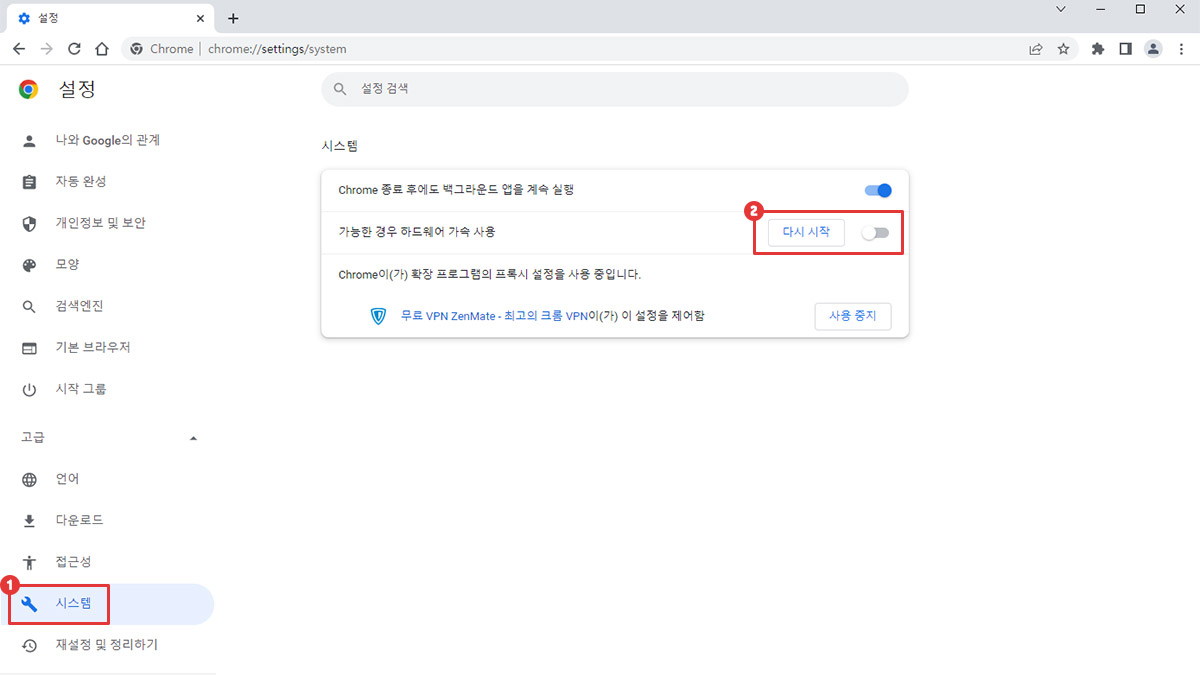
Task: Click the bookmark star icon
Action: 1063,49
